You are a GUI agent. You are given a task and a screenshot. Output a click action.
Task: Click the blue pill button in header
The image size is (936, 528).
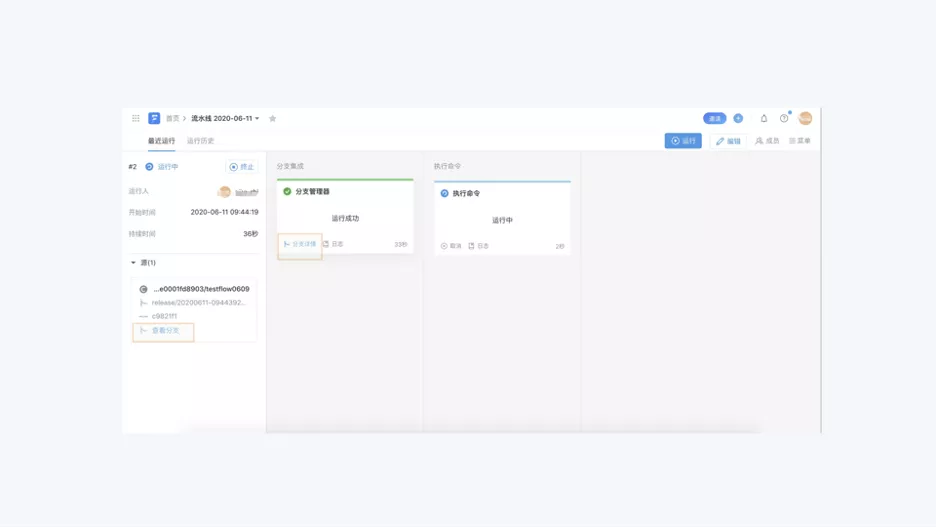click(715, 118)
